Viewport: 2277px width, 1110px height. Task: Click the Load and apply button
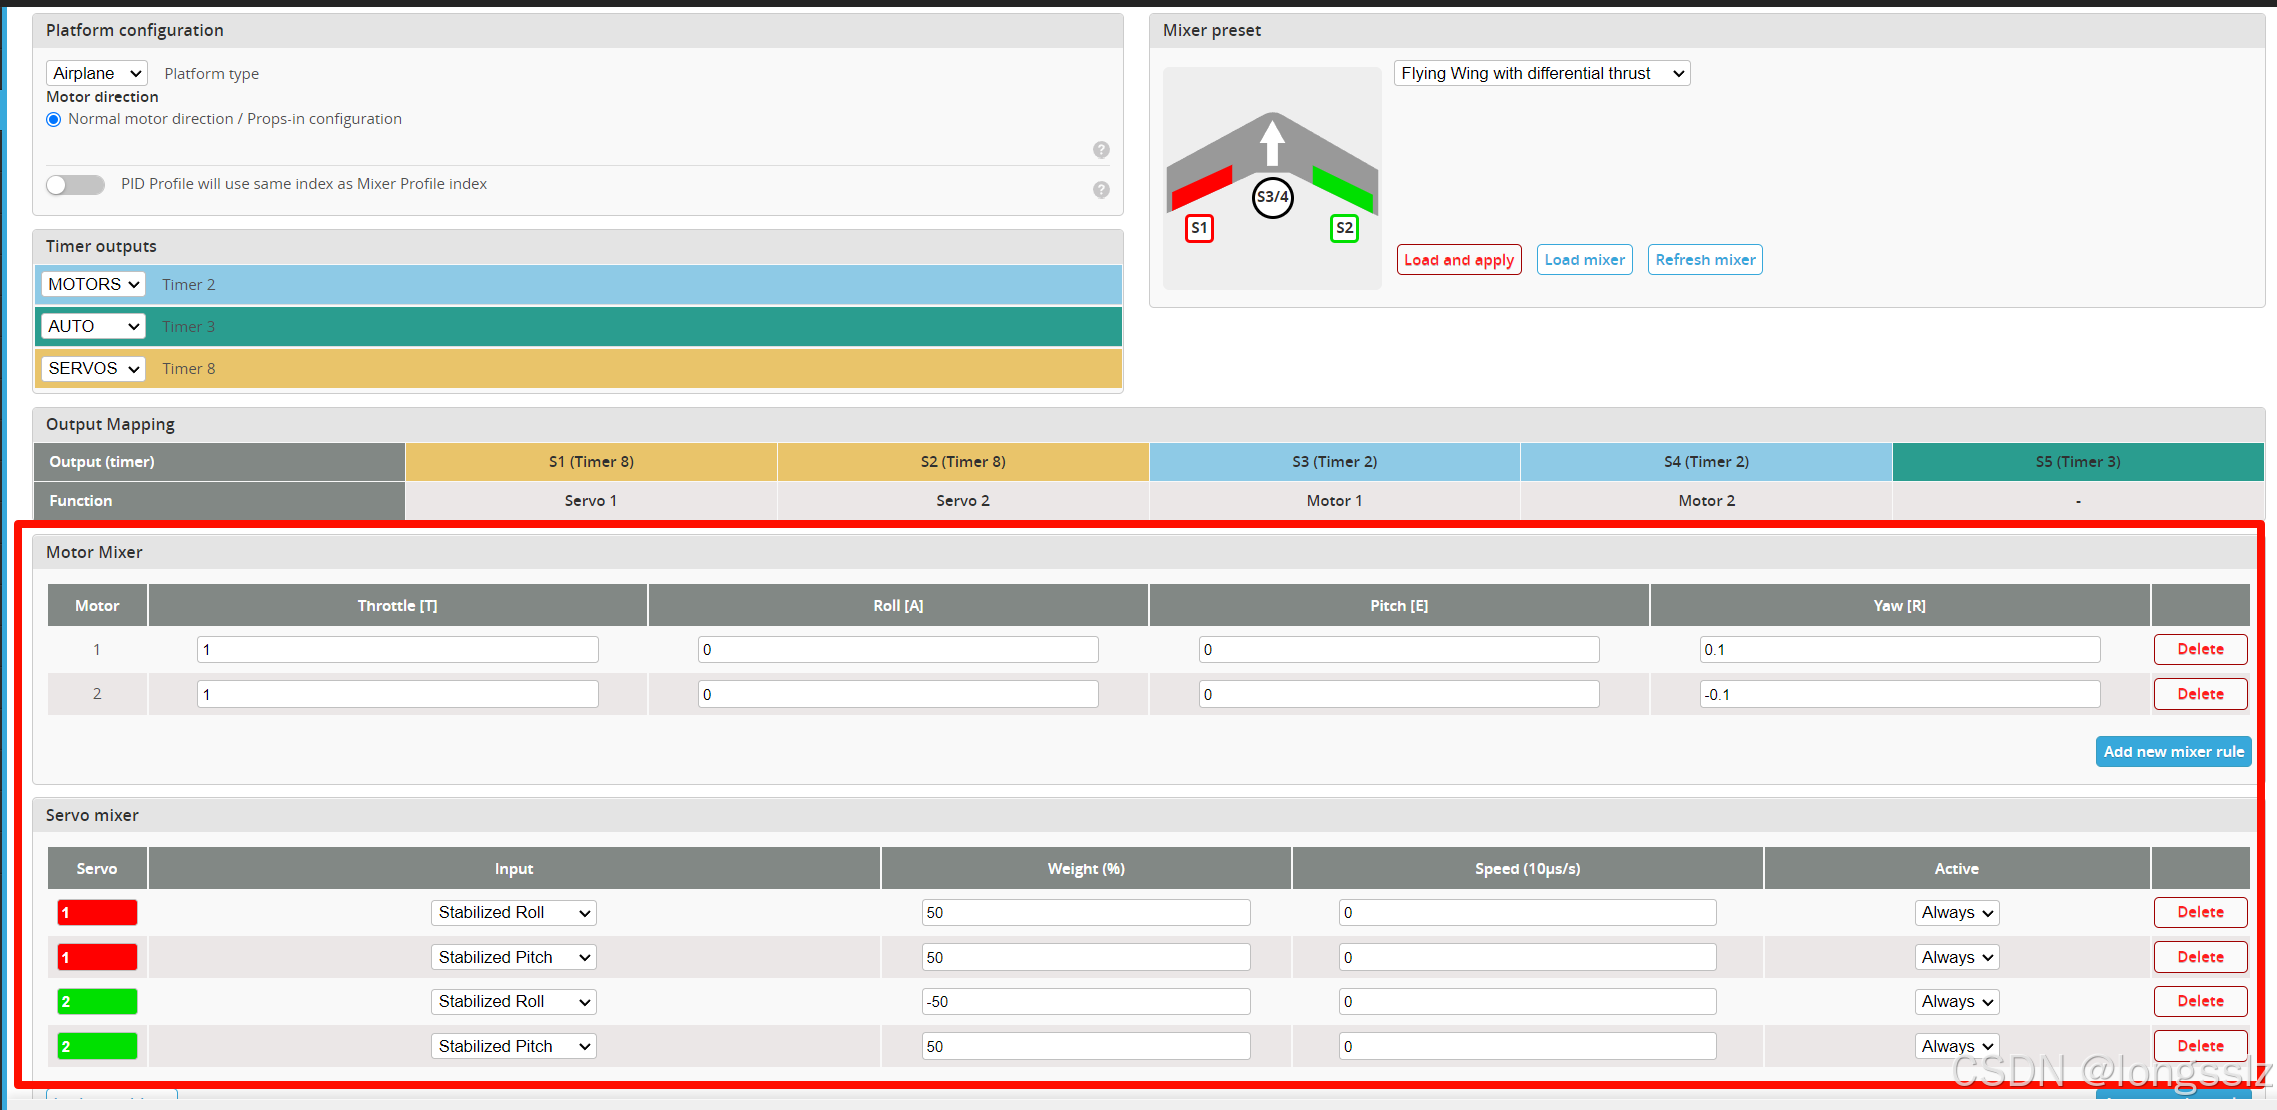(x=1458, y=260)
